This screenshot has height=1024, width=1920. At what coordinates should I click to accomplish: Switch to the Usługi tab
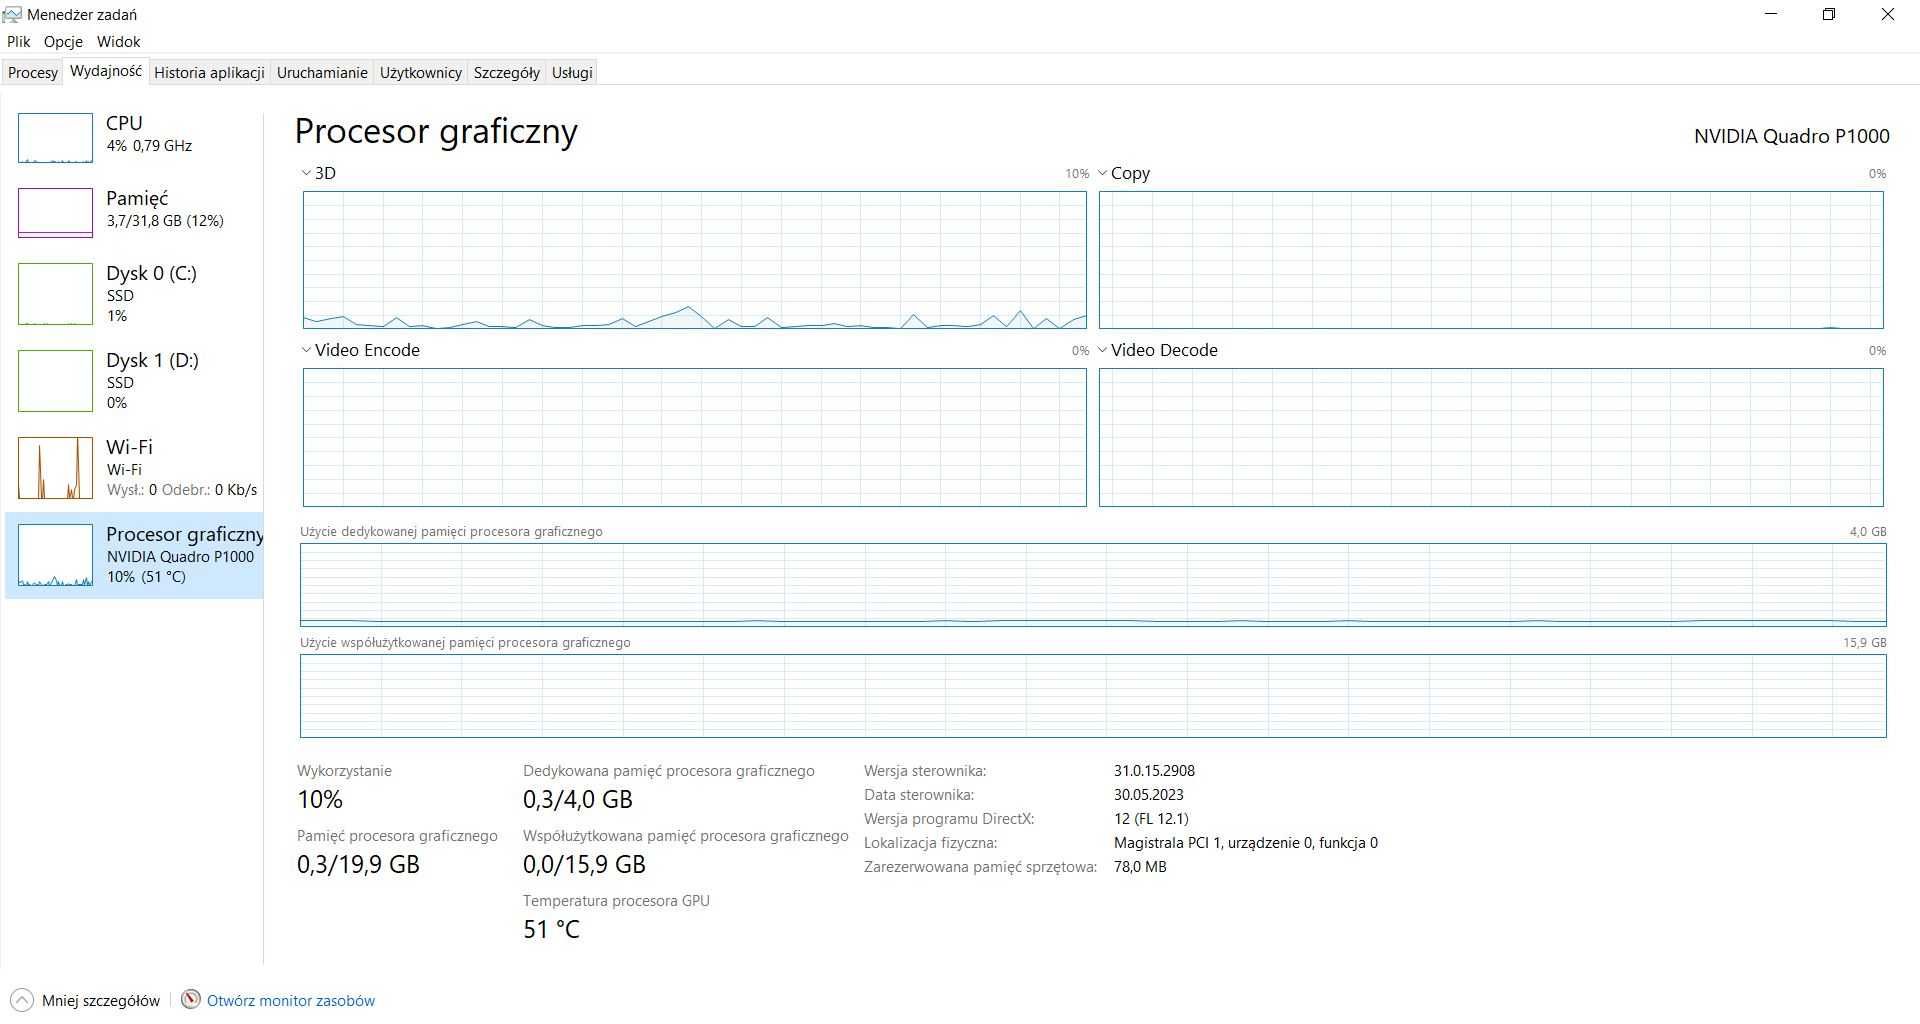pyautogui.click(x=572, y=73)
